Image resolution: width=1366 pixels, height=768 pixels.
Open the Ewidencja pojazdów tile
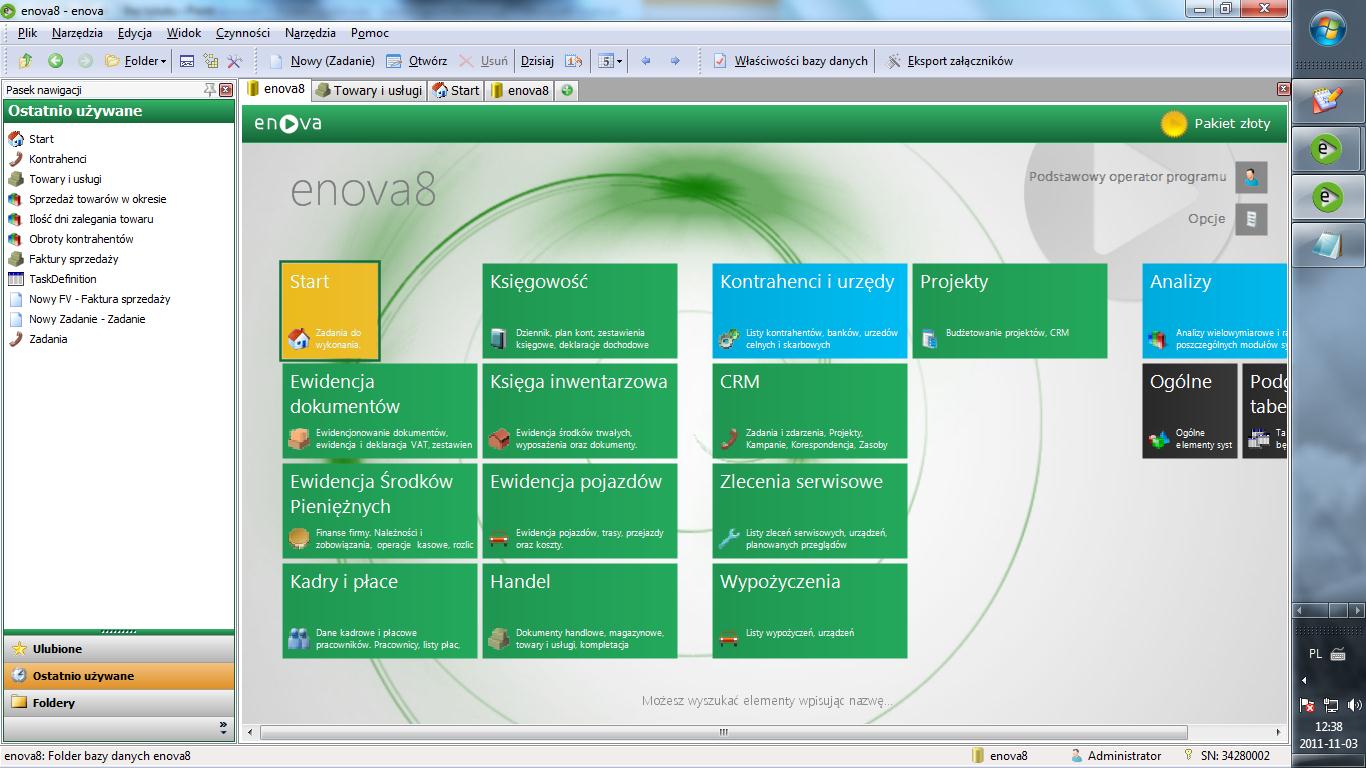[580, 511]
